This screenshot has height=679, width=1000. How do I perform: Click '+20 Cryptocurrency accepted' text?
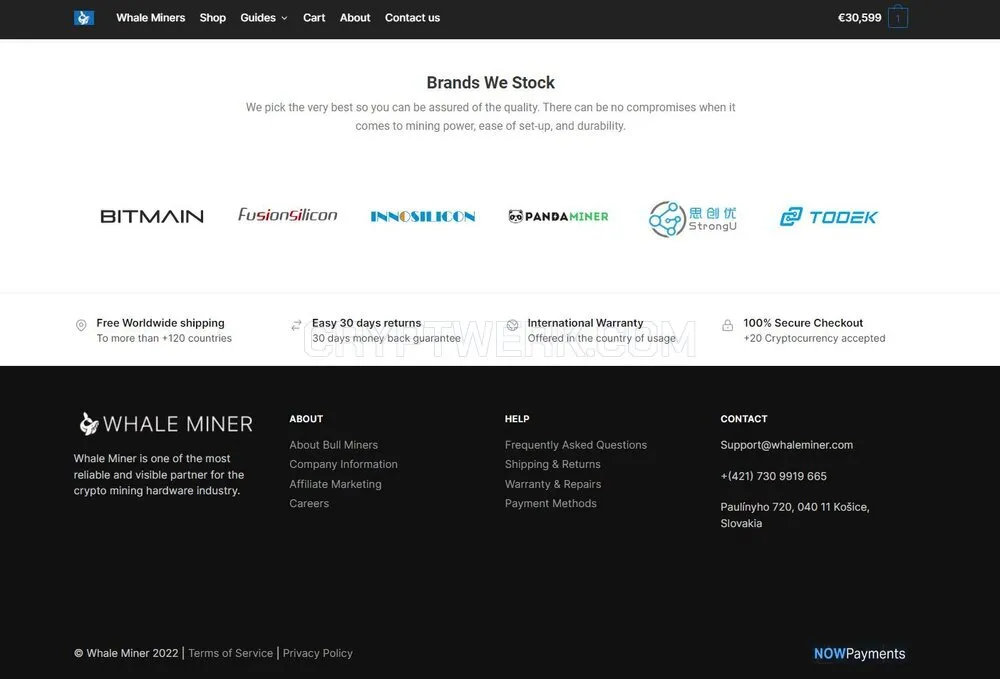814,339
